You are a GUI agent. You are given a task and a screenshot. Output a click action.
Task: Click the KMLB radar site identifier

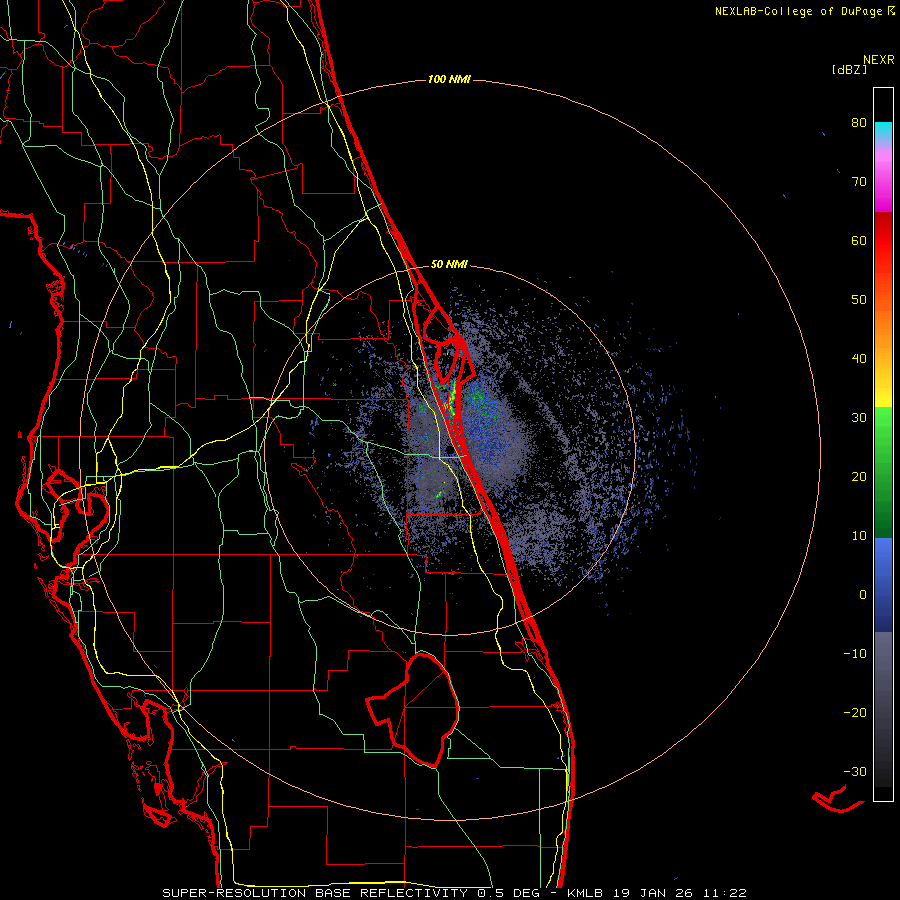[x=587, y=893]
